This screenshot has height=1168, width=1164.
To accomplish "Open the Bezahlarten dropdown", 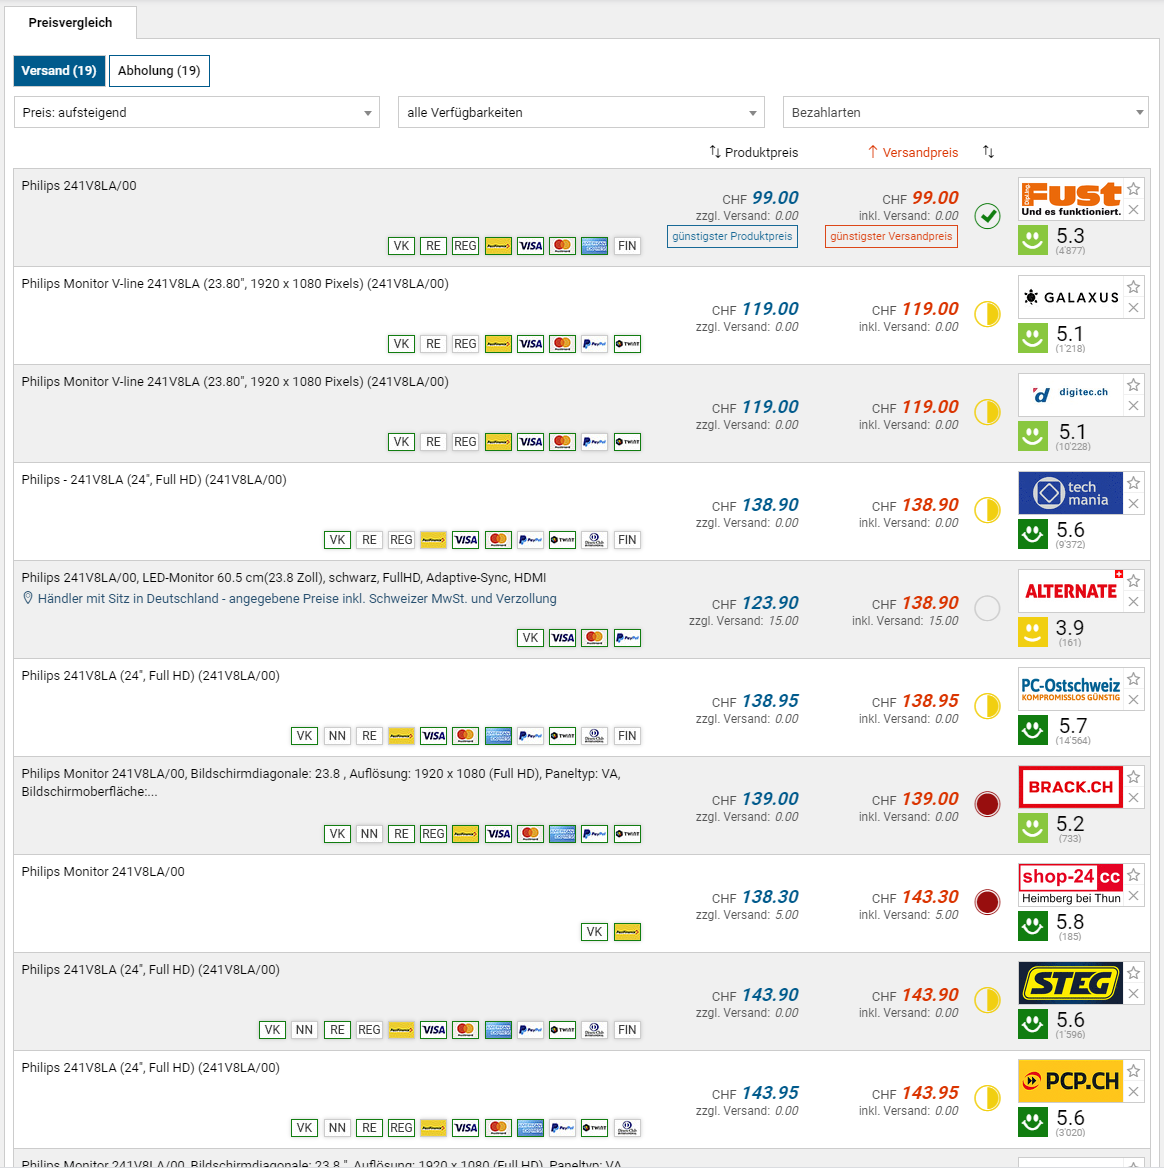I will click(x=965, y=112).
